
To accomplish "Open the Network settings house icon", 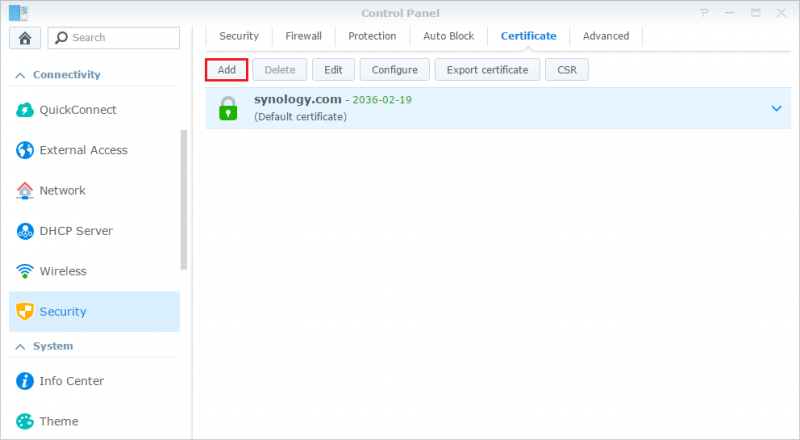I will [x=25, y=191].
